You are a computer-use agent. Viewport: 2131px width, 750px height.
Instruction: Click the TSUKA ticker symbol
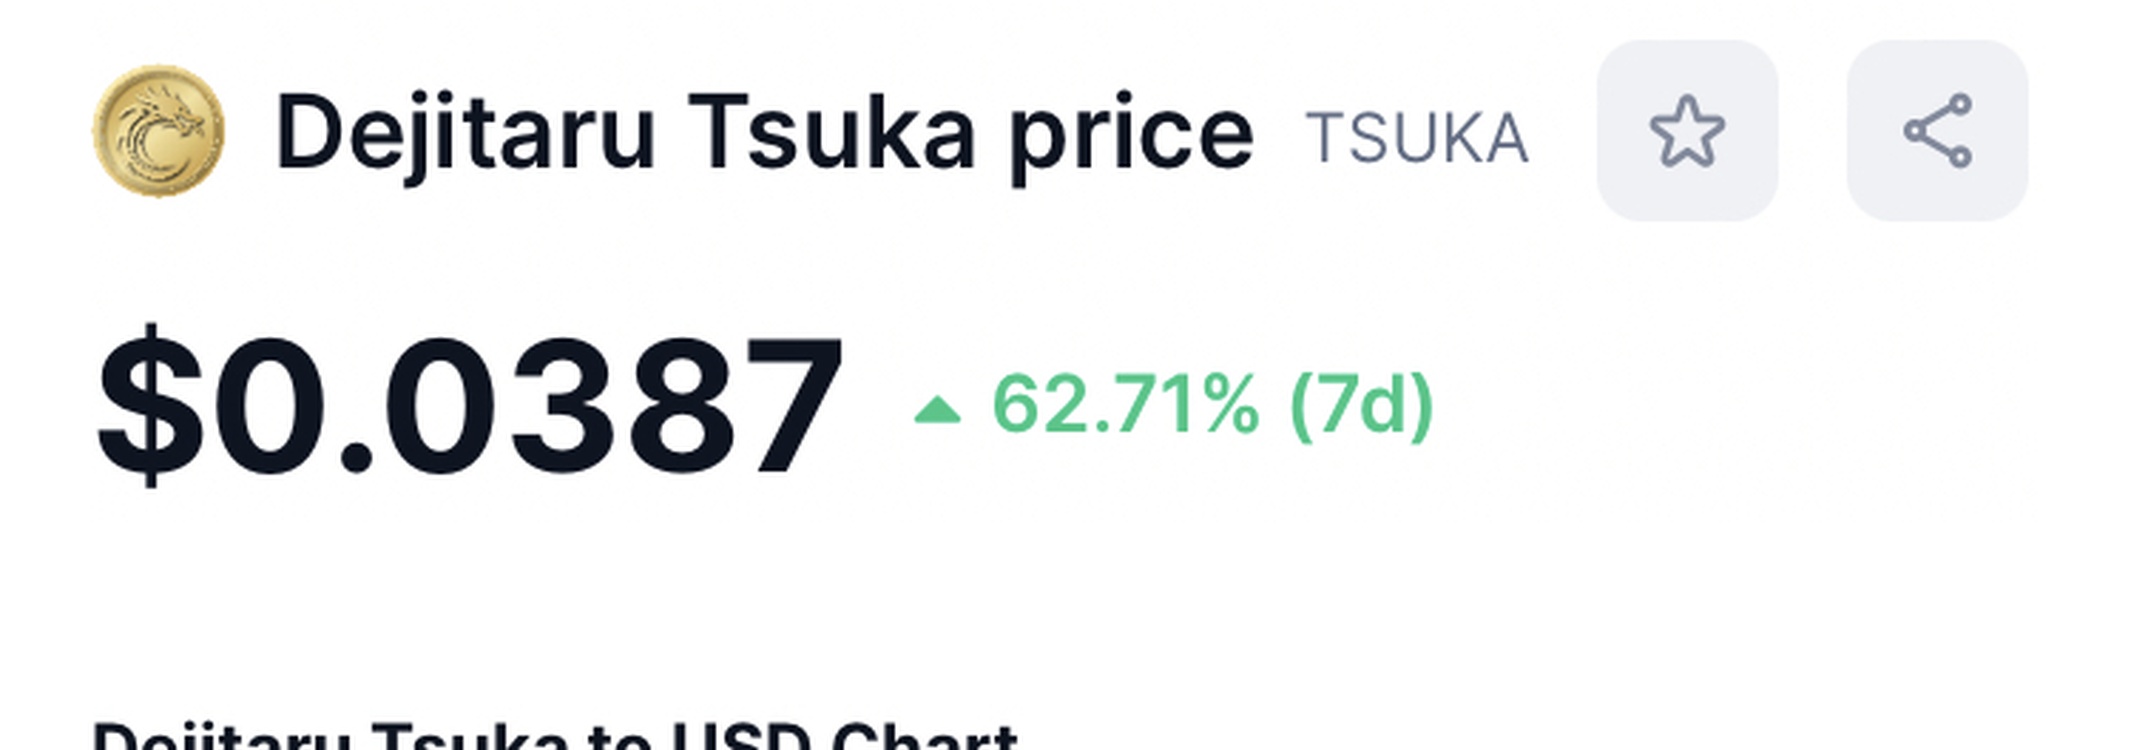coord(1417,138)
